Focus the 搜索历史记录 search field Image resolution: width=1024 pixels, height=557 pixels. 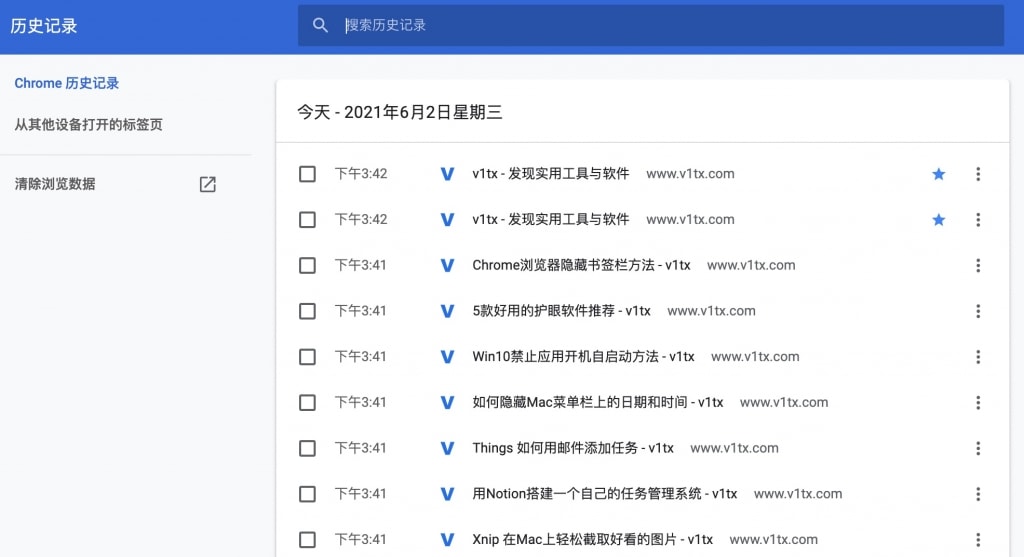pyautogui.click(x=650, y=25)
